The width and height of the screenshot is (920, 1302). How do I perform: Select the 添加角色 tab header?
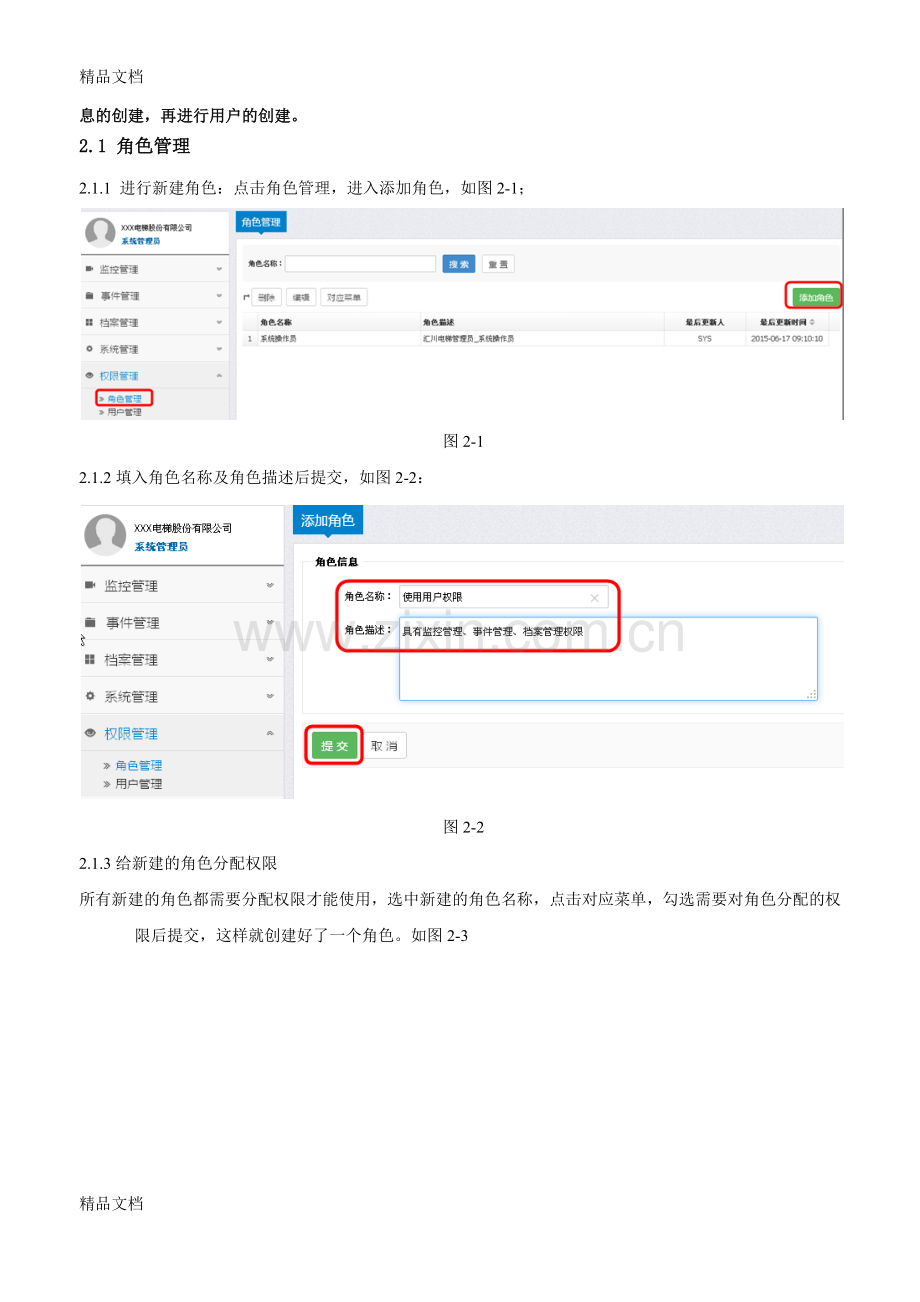(x=328, y=520)
